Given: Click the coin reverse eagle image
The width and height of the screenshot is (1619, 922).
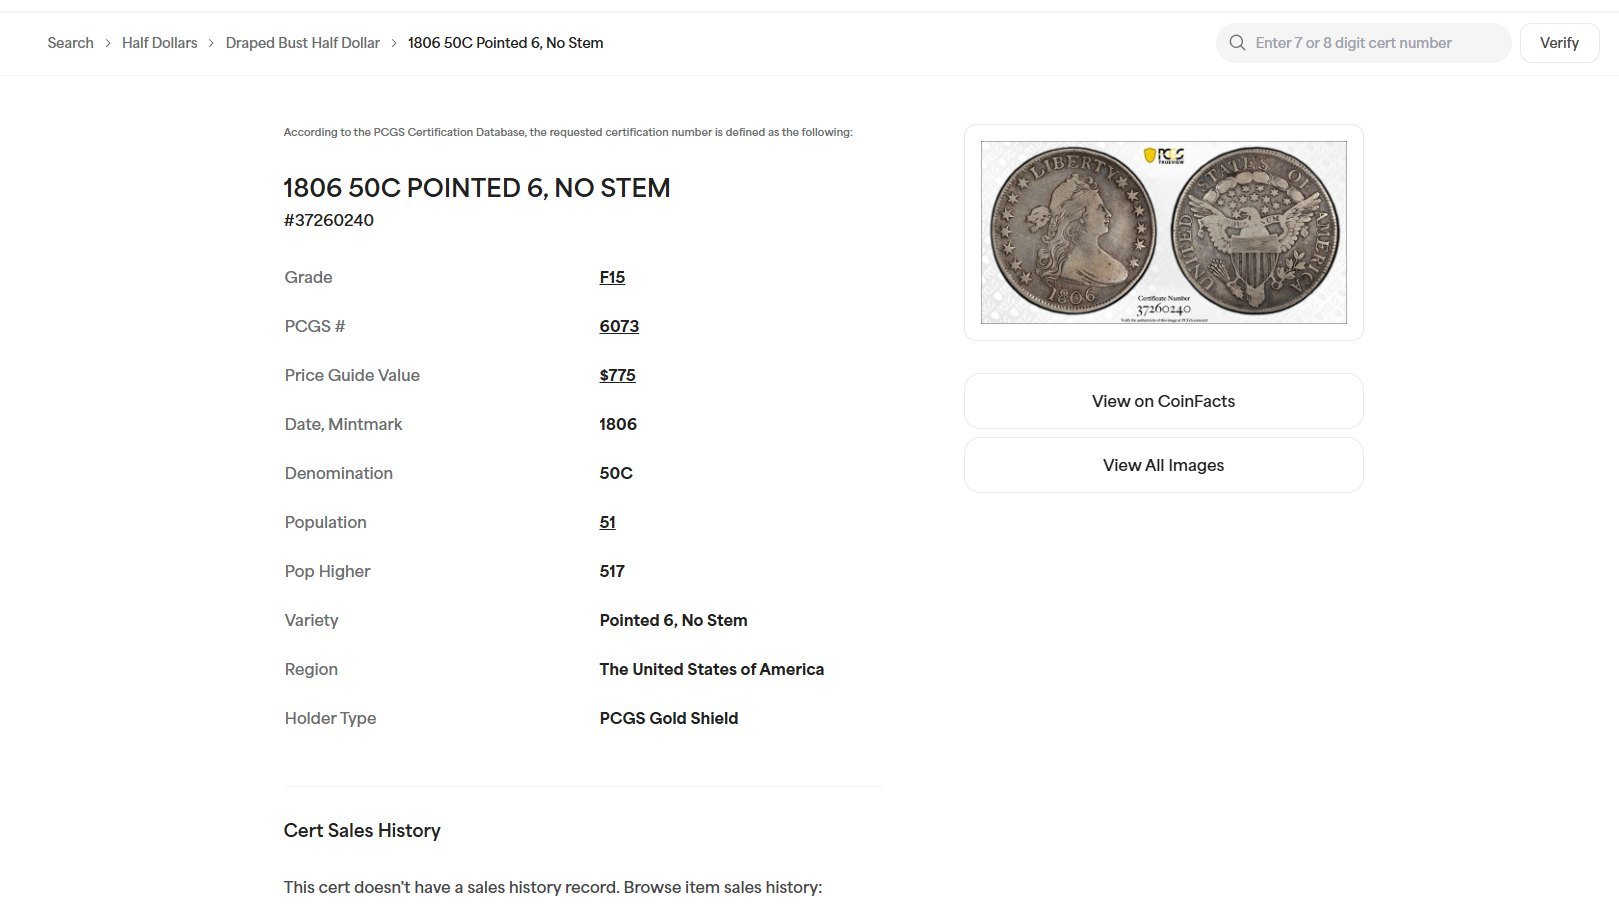Looking at the screenshot, I should pyautogui.click(x=1255, y=232).
